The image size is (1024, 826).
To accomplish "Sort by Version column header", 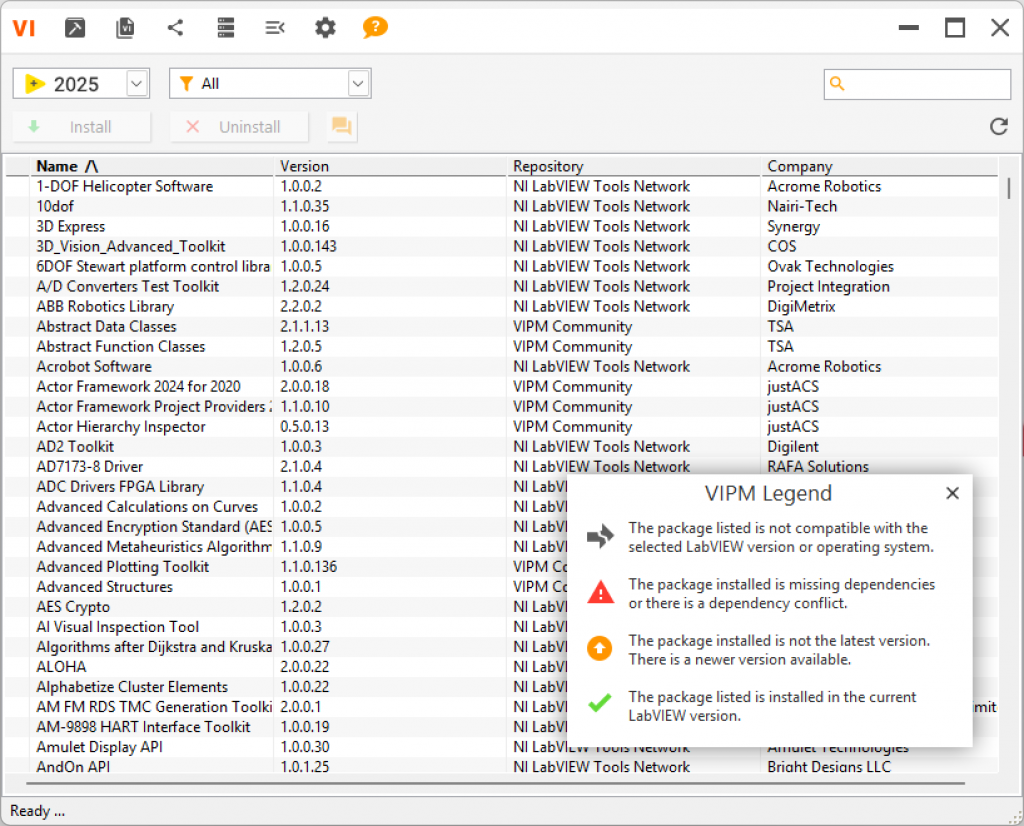I will (391, 167).
